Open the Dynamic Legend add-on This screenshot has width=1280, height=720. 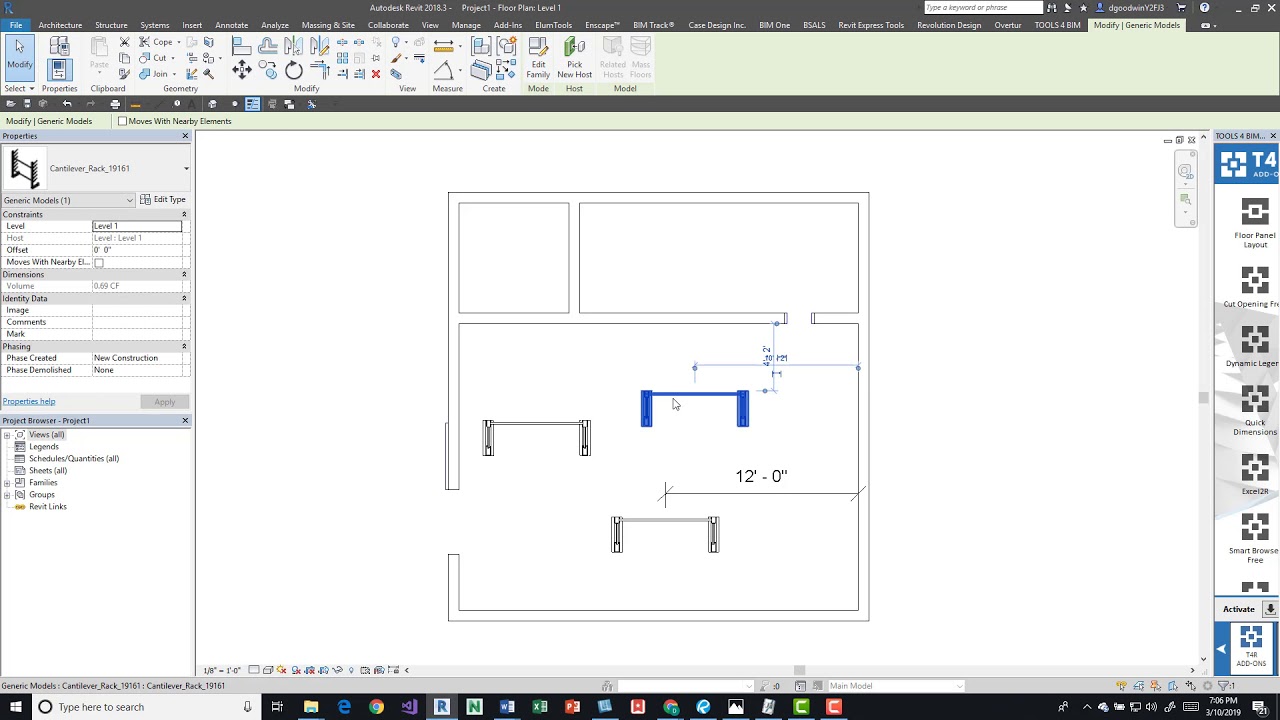pyautogui.click(x=1254, y=347)
